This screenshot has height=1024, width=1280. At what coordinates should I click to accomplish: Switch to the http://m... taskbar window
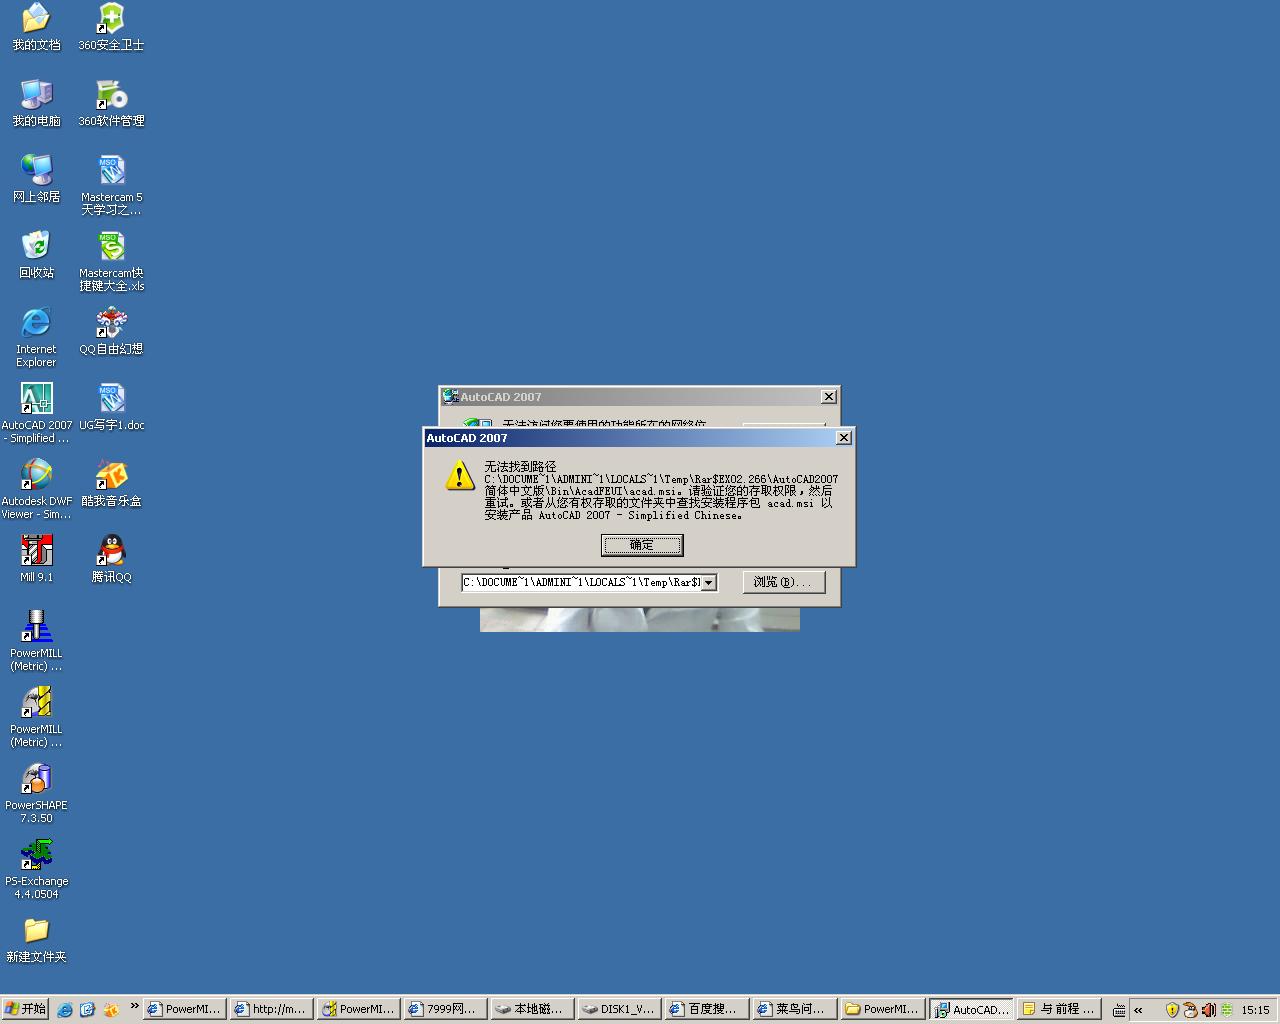coord(270,1009)
